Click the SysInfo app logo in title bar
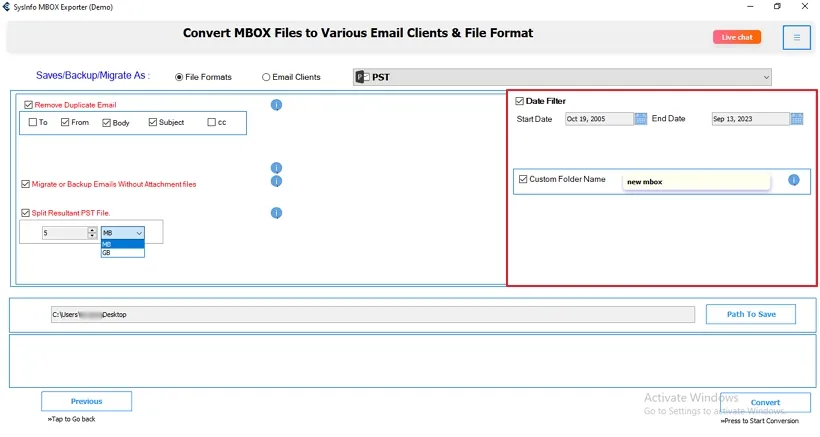 pos(6,7)
